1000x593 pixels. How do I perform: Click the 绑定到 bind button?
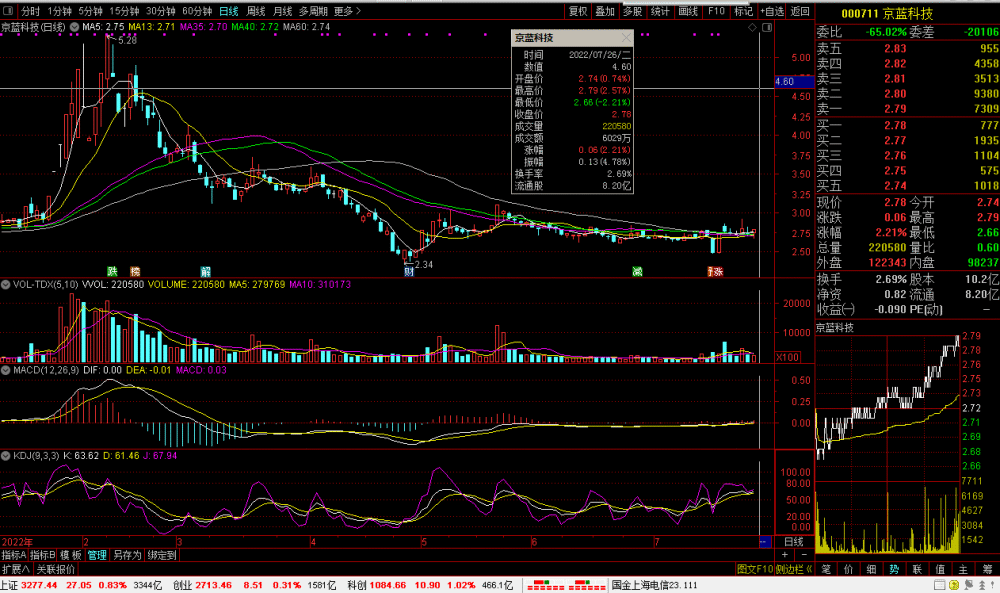(161, 555)
